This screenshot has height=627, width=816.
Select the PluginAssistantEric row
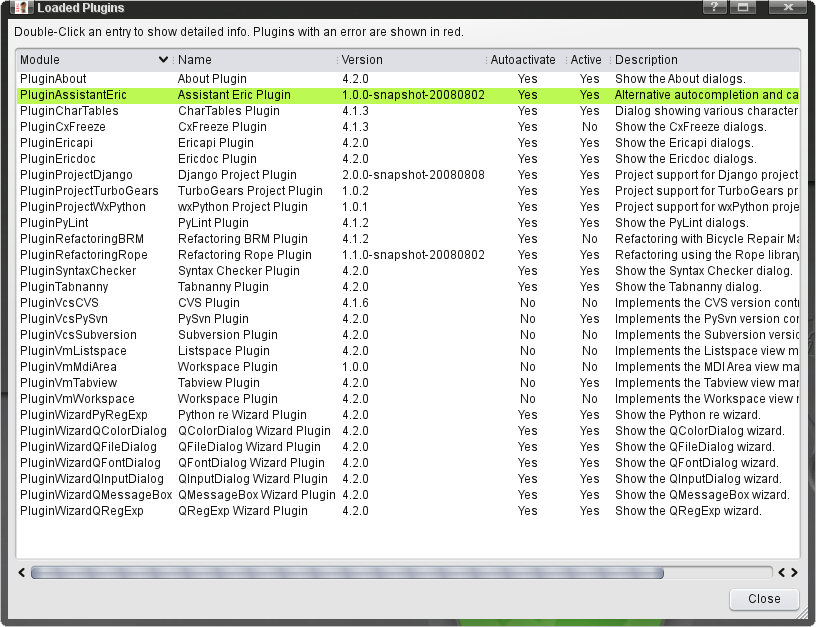click(x=73, y=95)
